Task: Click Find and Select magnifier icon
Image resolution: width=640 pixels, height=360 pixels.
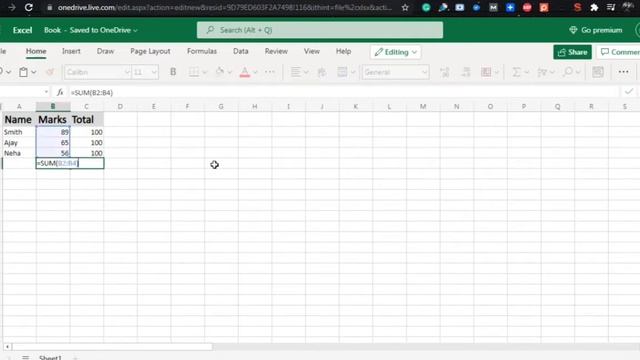Action: tap(567, 72)
